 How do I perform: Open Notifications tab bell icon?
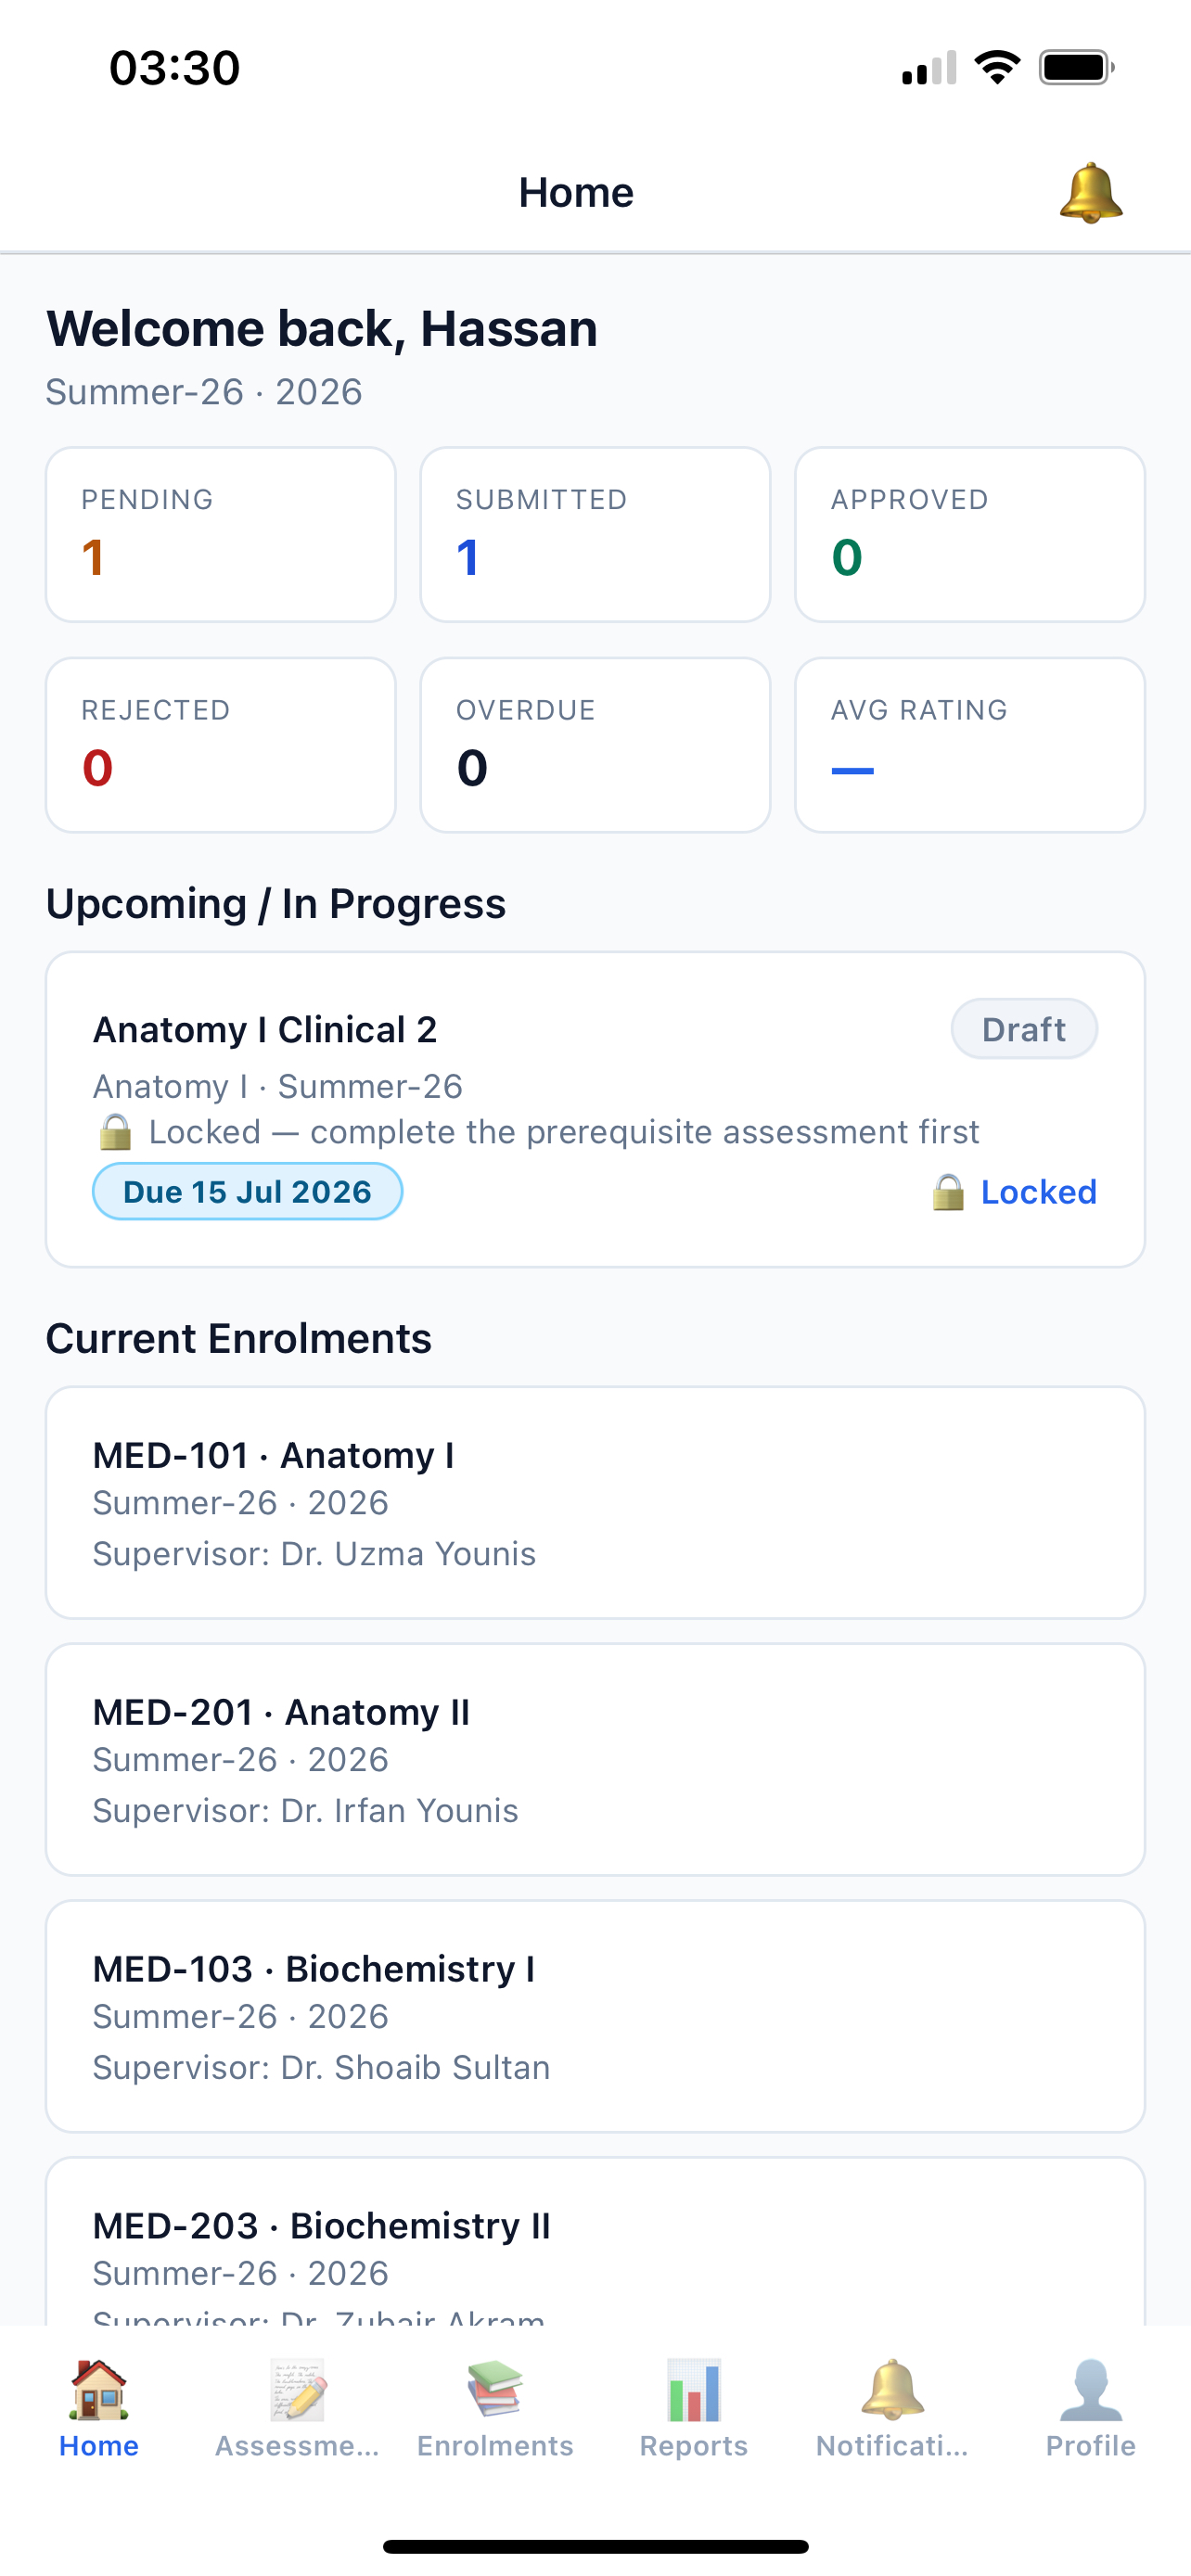tap(892, 2390)
